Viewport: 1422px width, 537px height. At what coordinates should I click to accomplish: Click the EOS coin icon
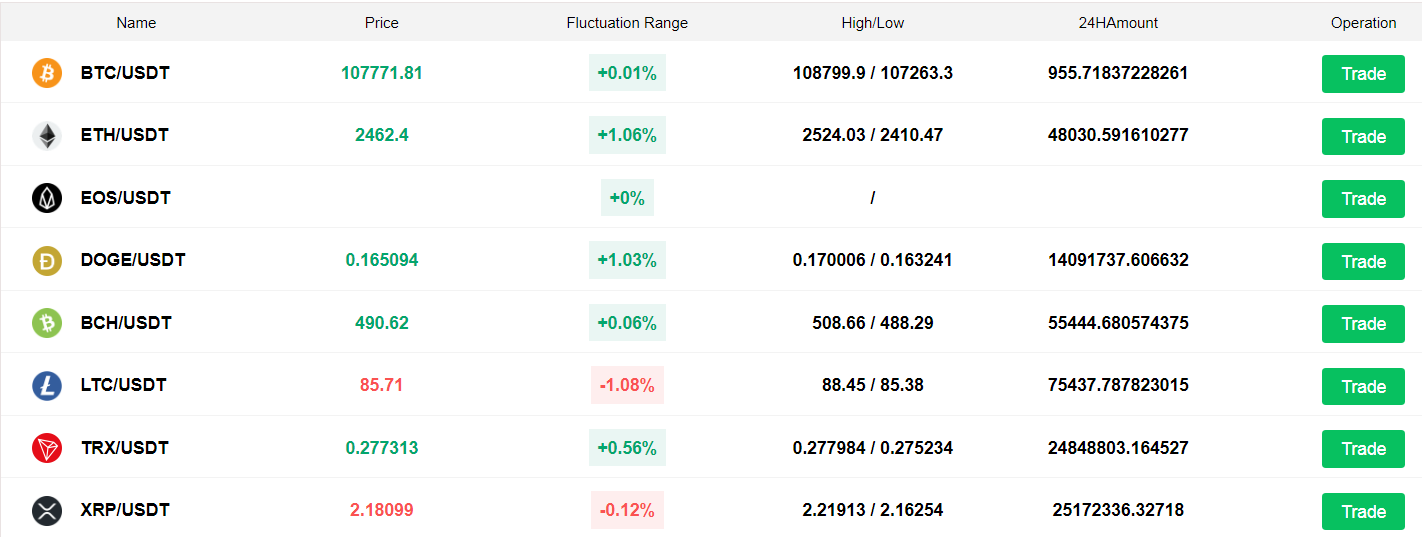(47, 198)
